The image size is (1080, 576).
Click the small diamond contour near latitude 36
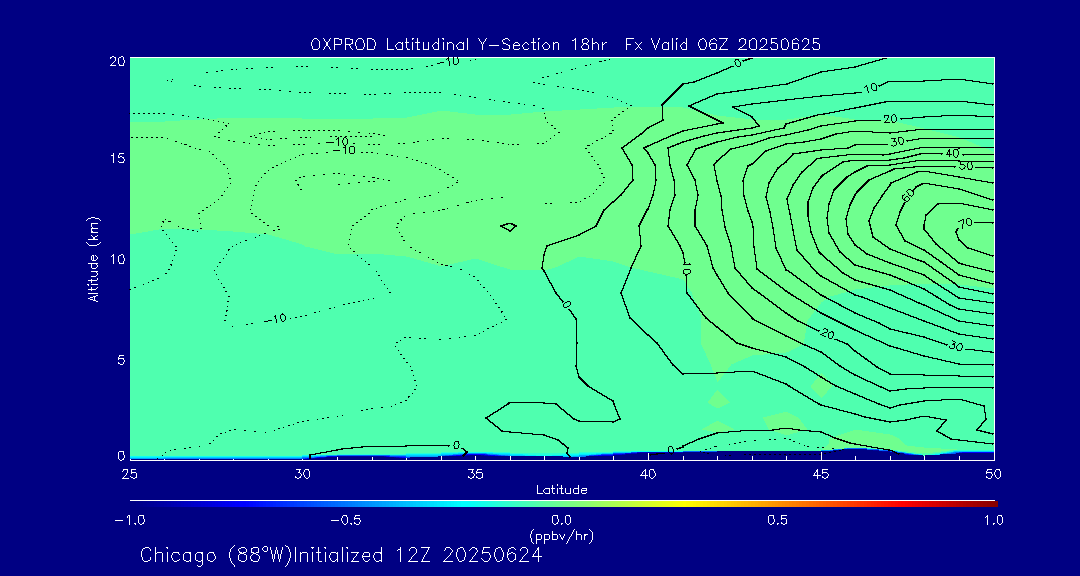click(x=509, y=227)
